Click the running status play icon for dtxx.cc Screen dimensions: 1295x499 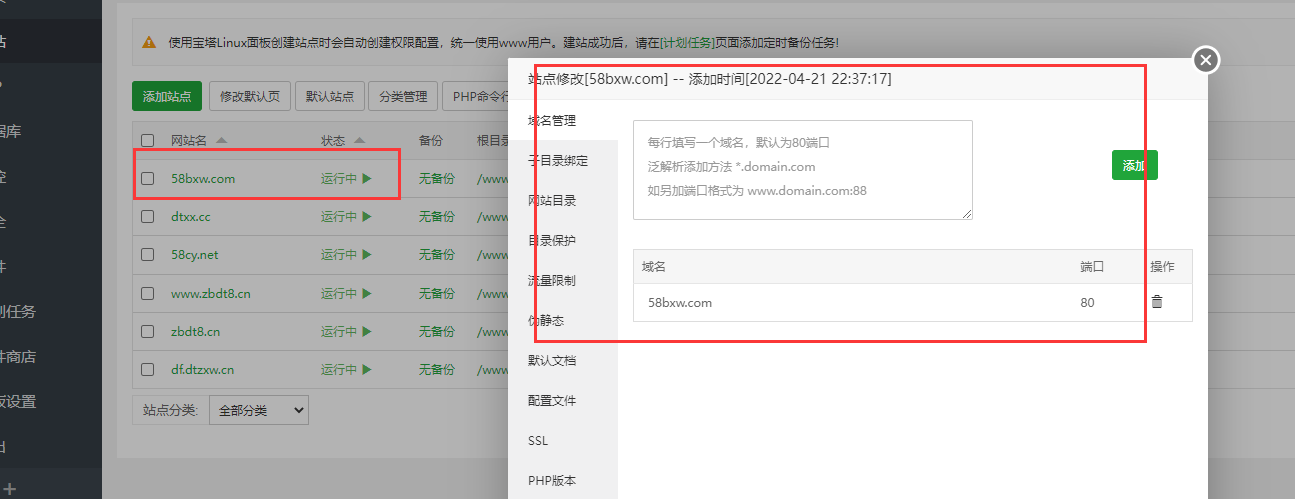click(x=367, y=217)
